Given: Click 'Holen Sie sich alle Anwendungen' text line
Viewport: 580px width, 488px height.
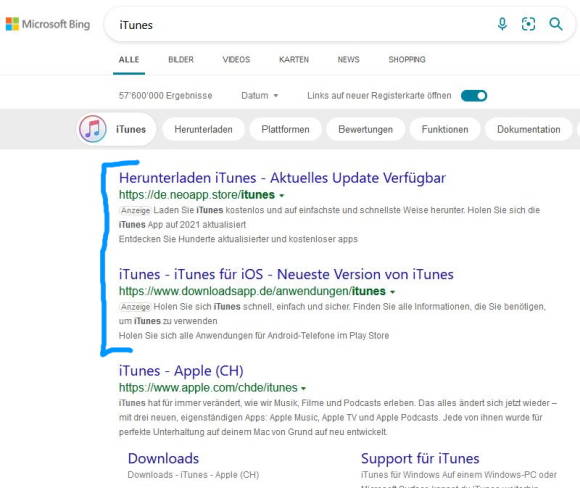Looking at the screenshot, I should click(254, 336).
